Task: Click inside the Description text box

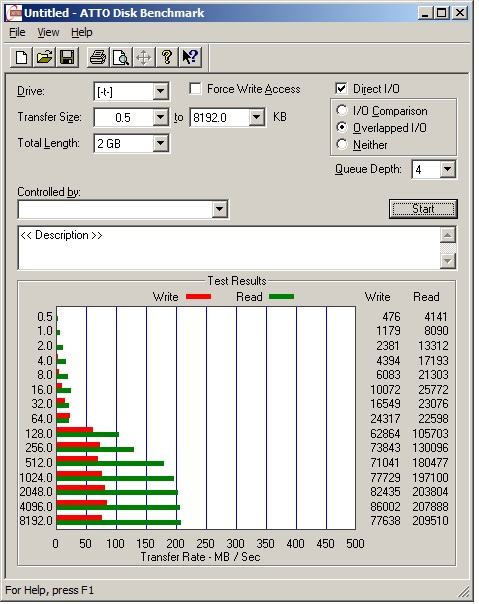Action: (229, 248)
